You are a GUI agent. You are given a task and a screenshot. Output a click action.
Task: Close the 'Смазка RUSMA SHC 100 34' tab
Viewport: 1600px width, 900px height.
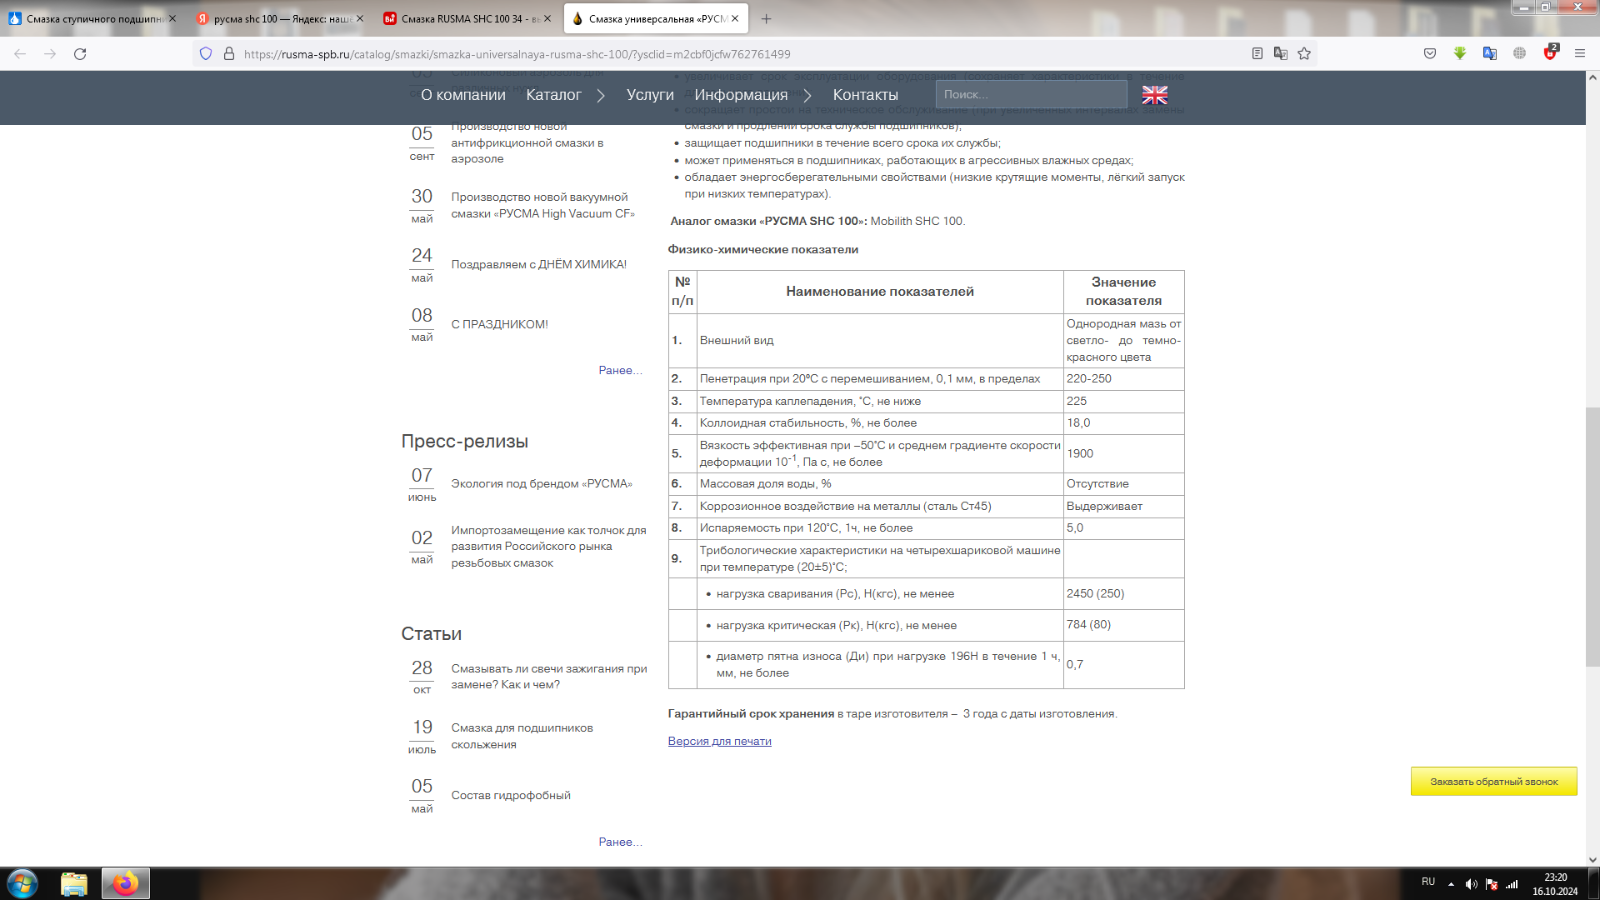pyautogui.click(x=547, y=18)
